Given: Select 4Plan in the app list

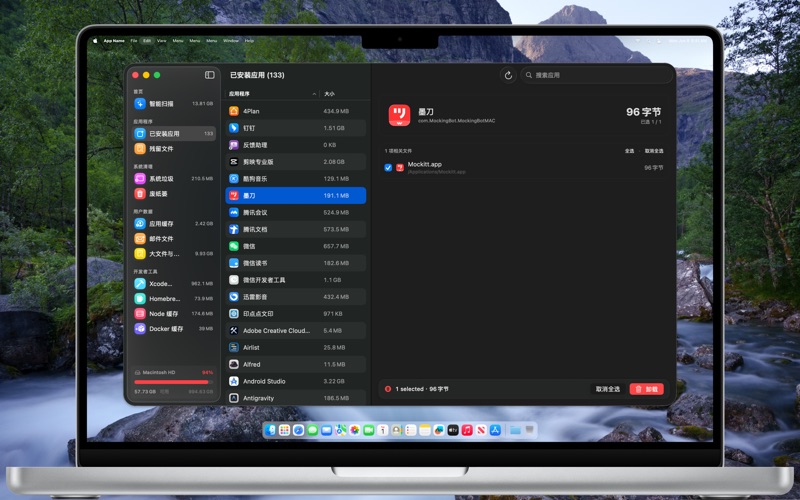Looking at the screenshot, I should point(296,111).
